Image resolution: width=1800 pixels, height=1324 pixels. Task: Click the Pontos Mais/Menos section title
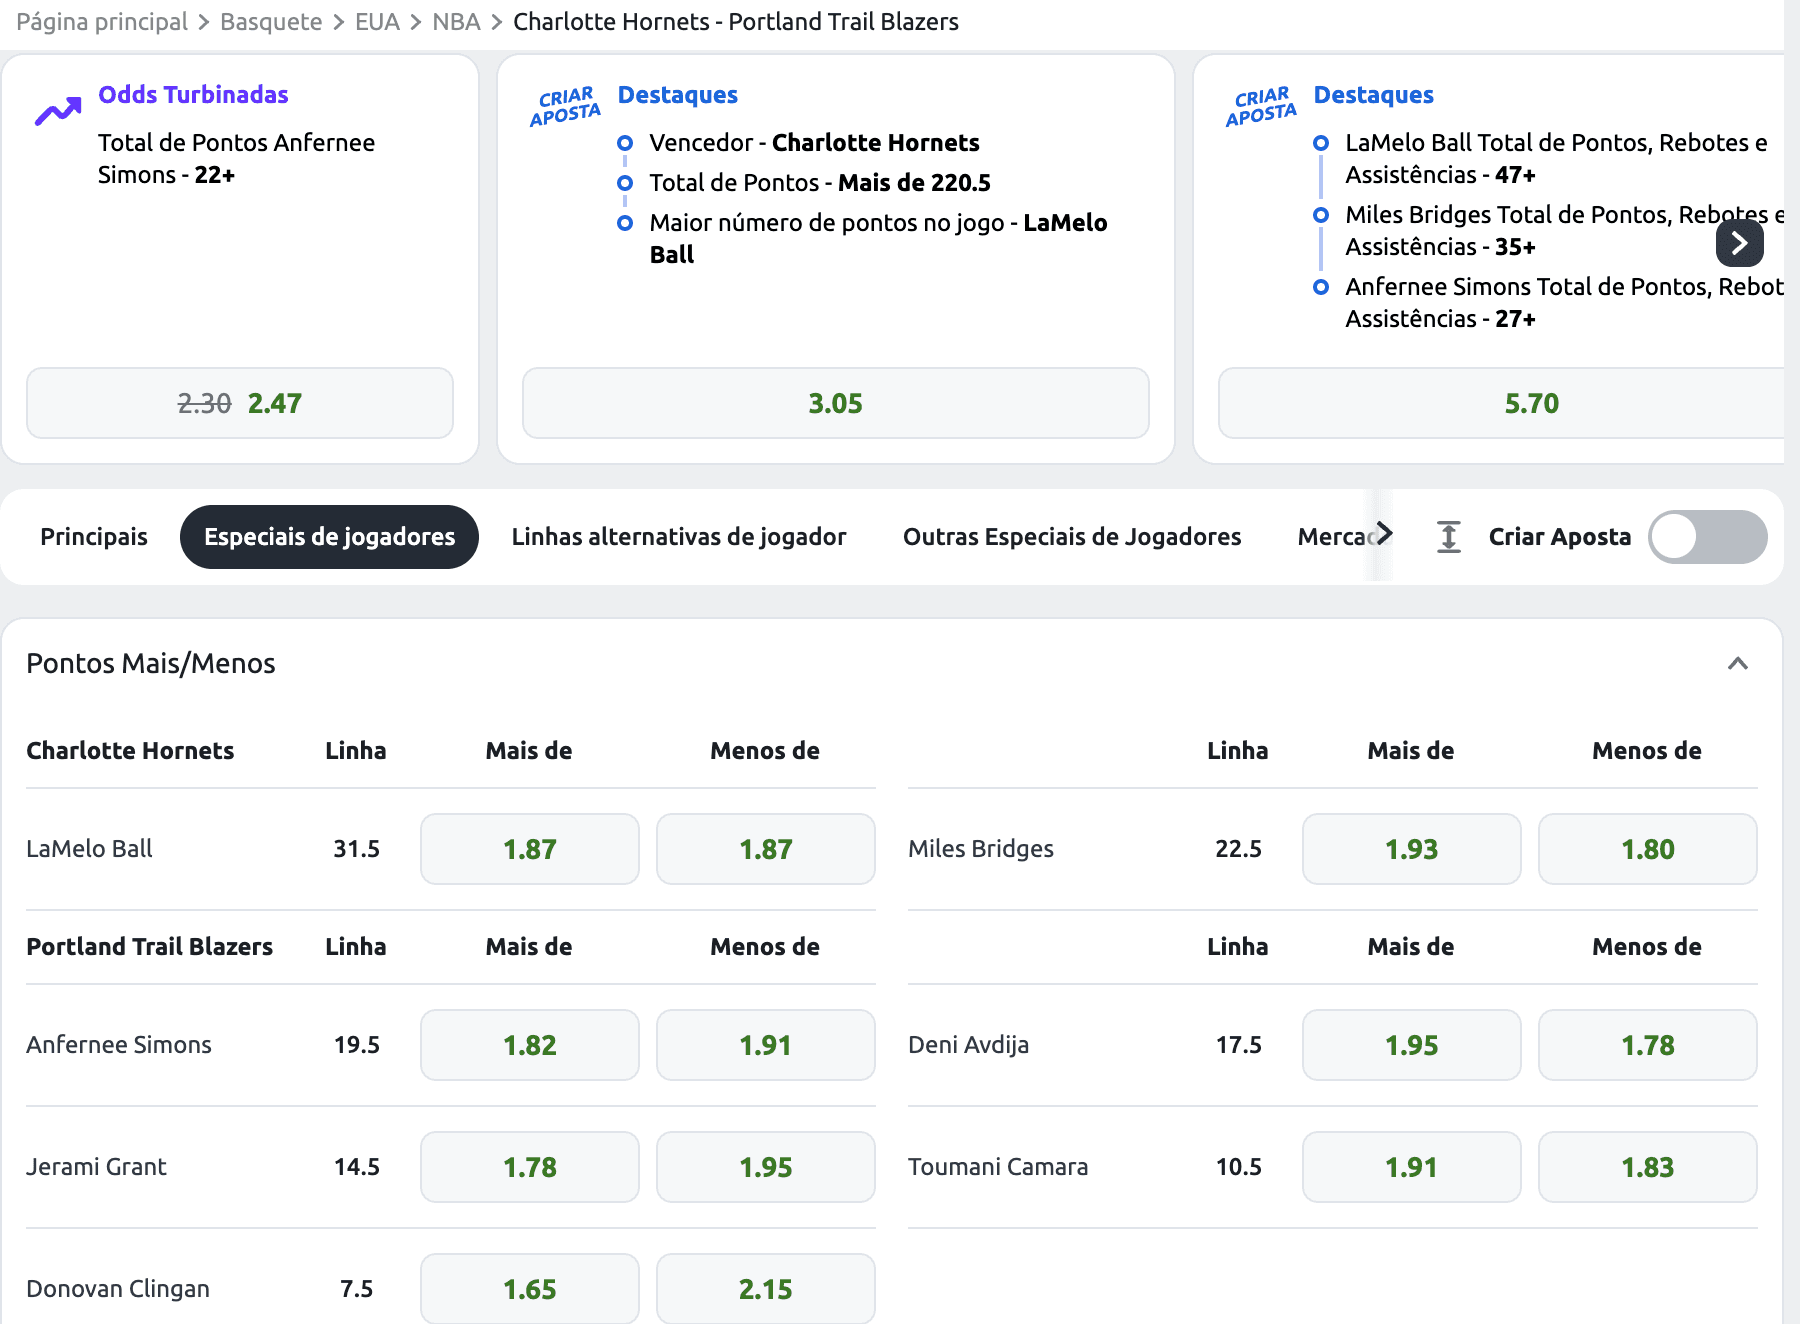tap(151, 664)
